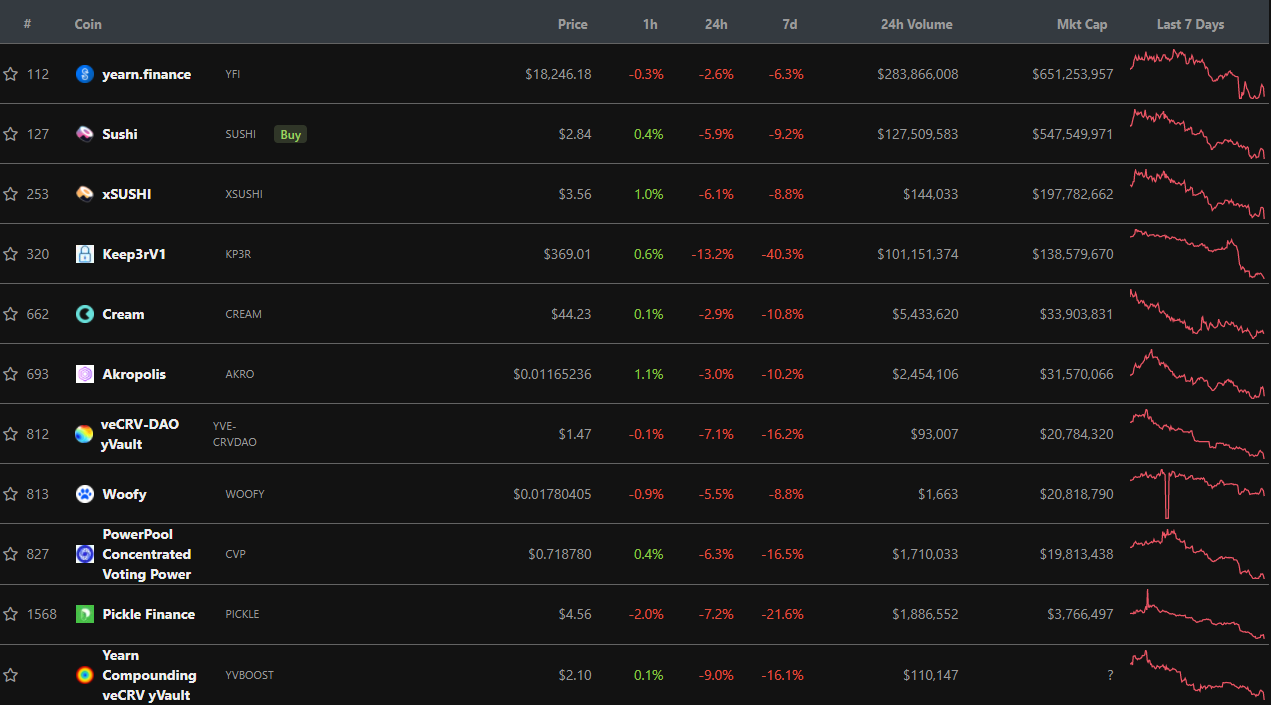Open the Sushi coin page

120,134
